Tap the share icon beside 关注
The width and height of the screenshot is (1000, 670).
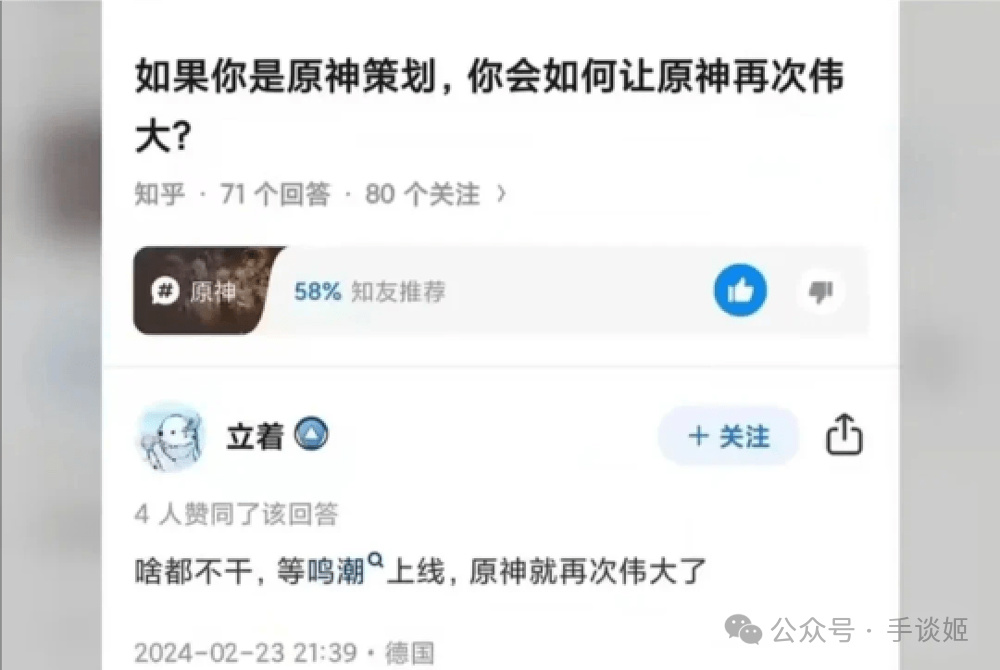844,434
